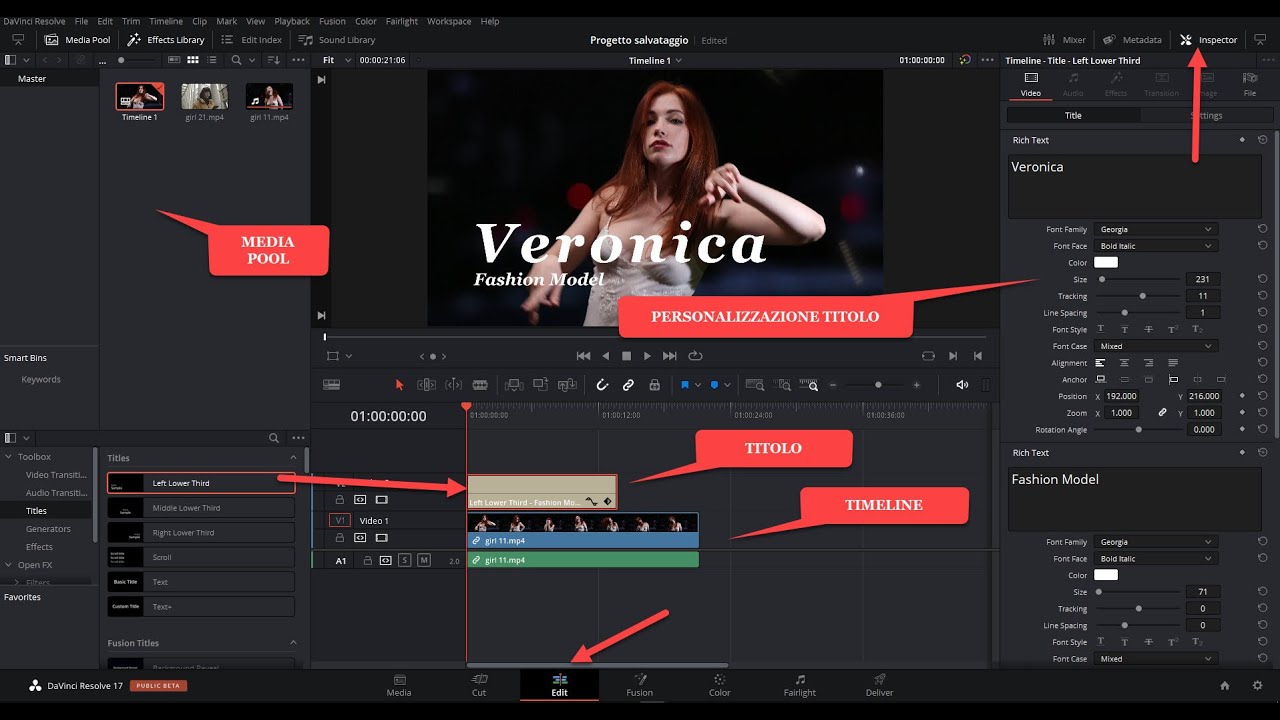The width and height of the screenshot is (1280, 720).
Task: Toggle the Zoom X/Y link icon
Action: tap(1162, 412)
